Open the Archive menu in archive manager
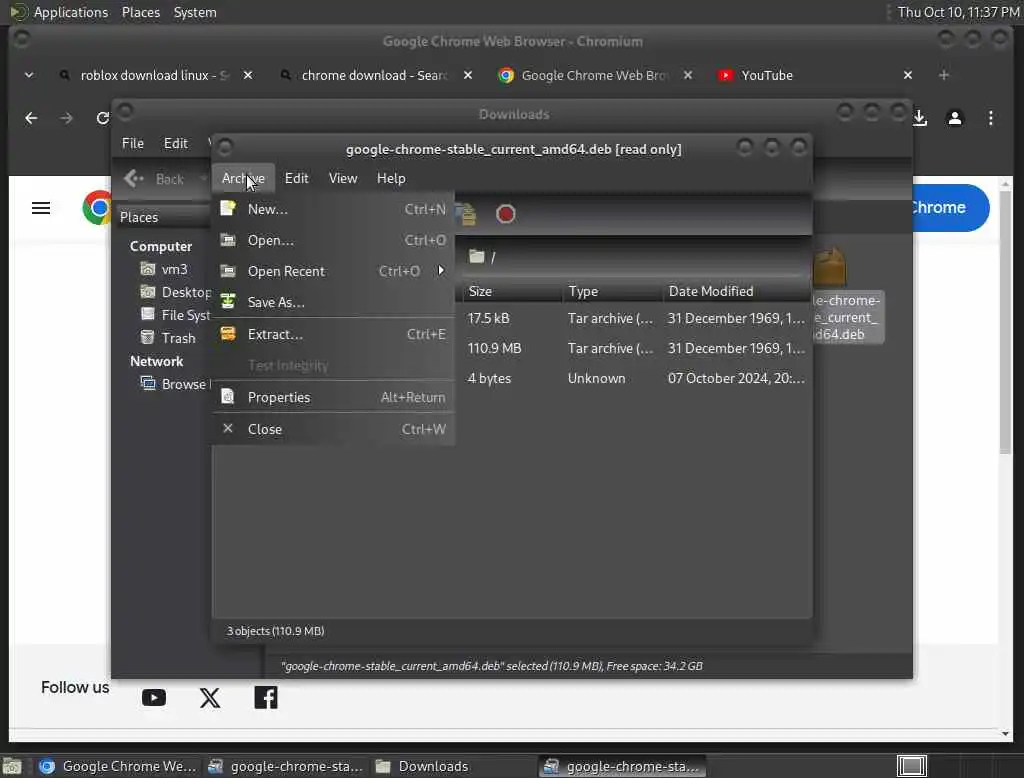1024x778 pixels. (243, 178)
